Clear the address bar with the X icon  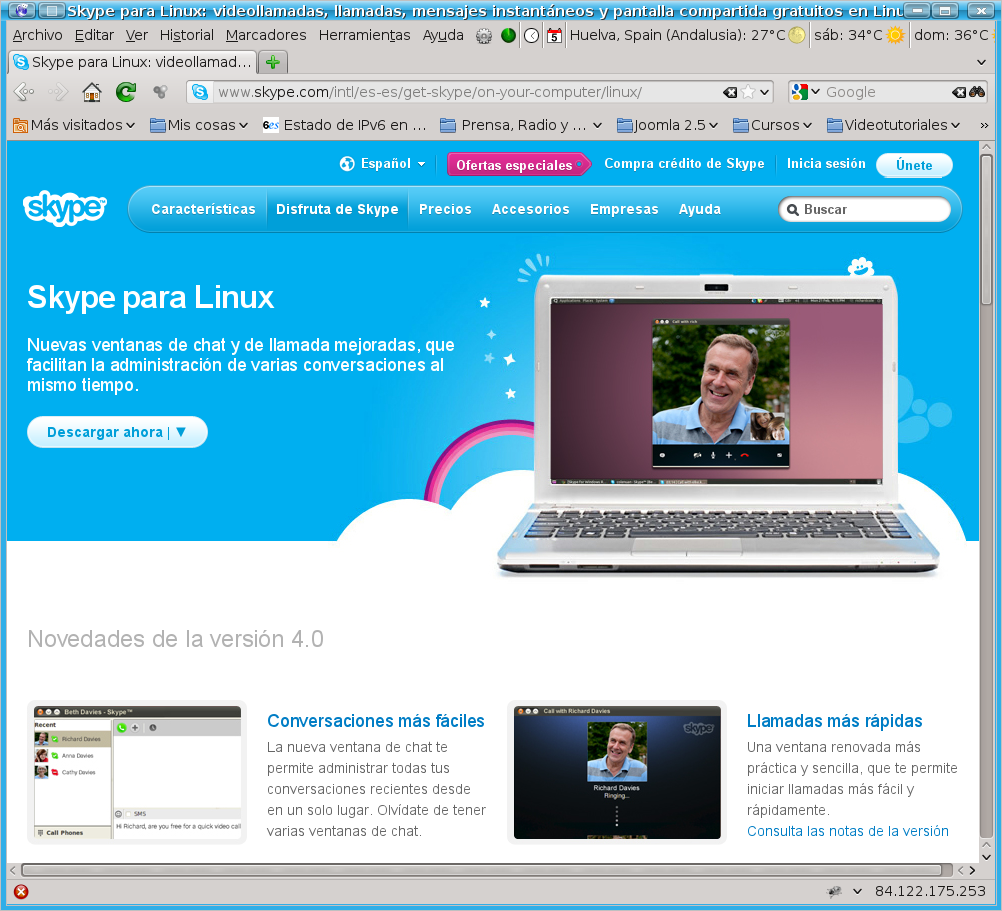coord(730,93)
